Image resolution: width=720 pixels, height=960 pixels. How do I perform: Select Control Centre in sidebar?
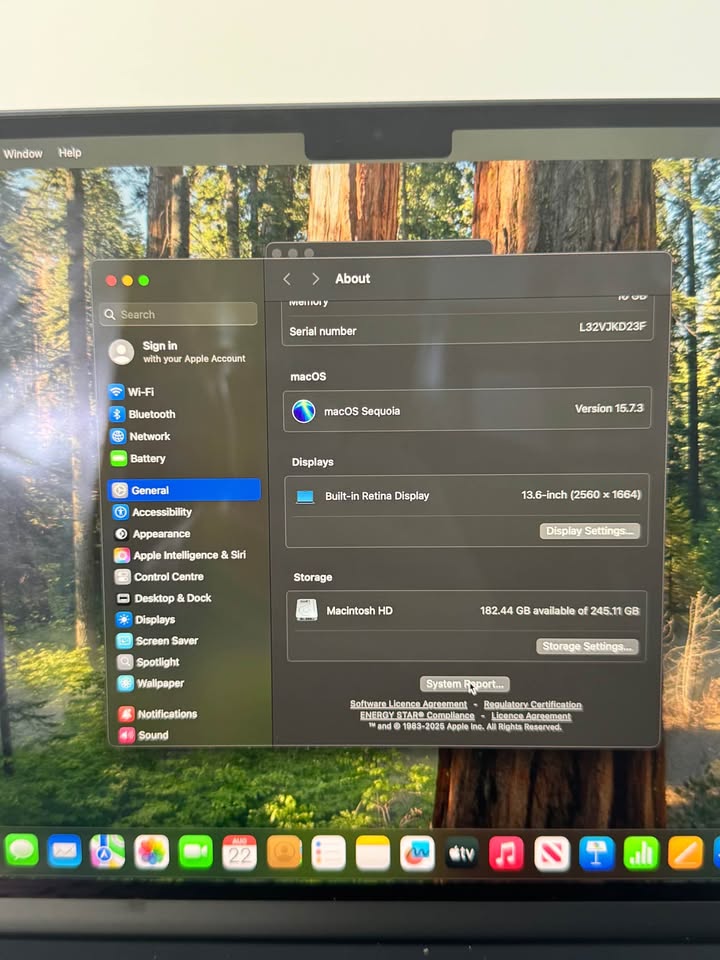tap(159, 577)
